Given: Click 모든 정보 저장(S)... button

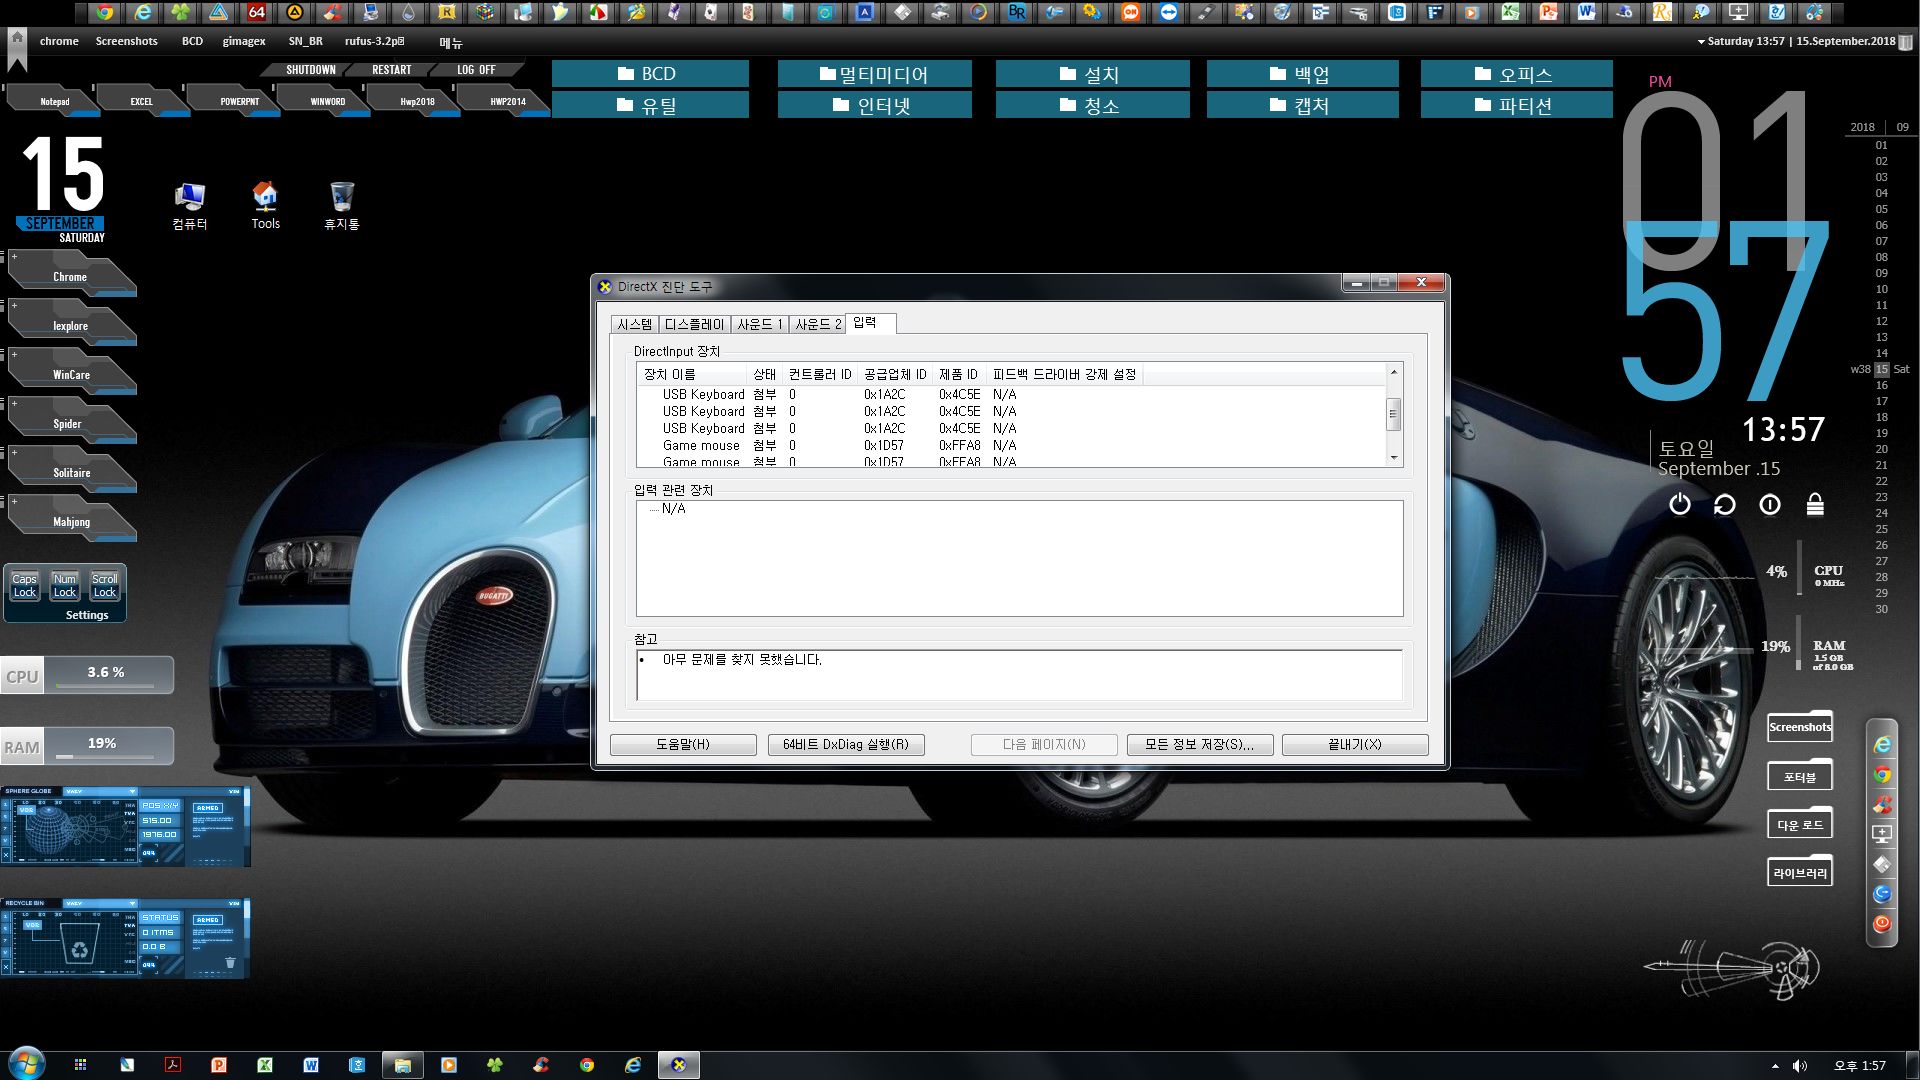Looking at the screenshot, I should [1199, 744].
